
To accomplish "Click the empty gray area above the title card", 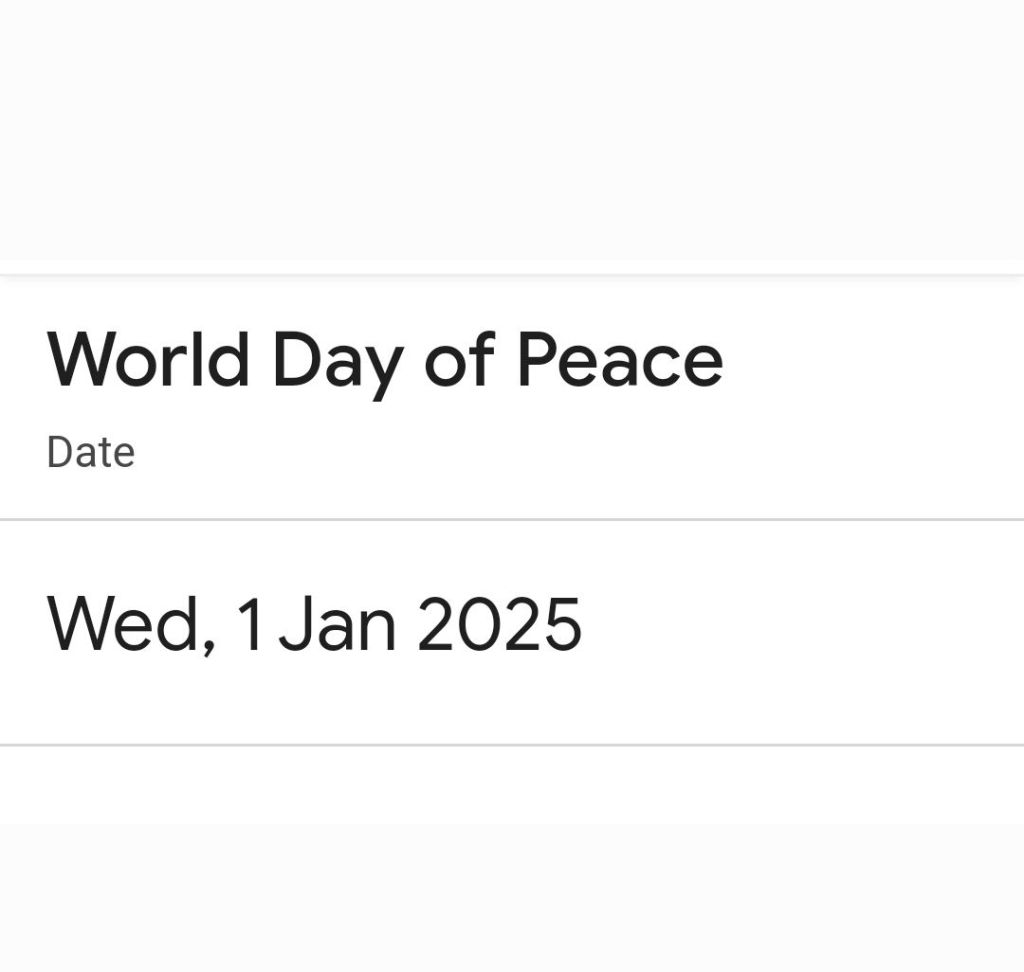I will (x=512, y=130).
